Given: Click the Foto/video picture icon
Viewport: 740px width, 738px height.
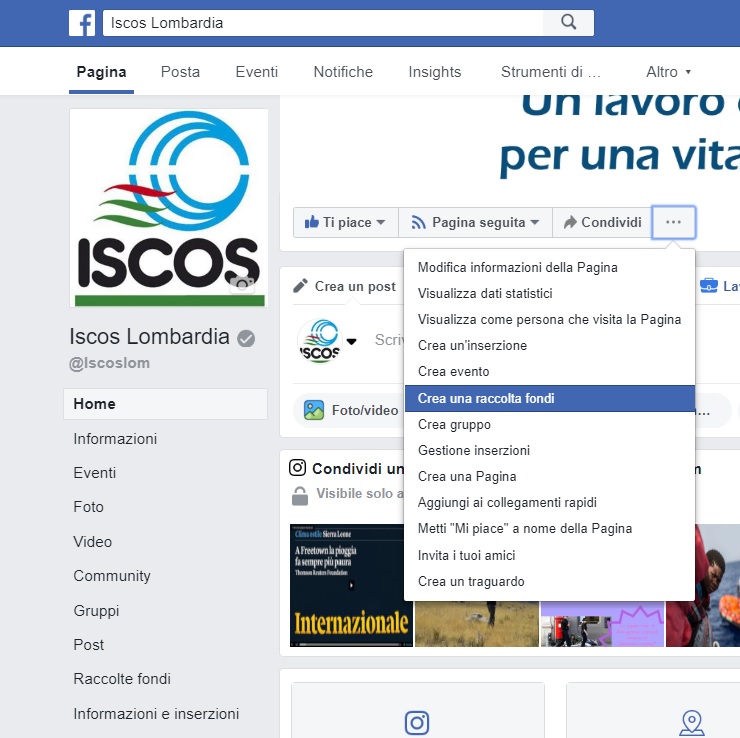Looking at the screenshot, I should [x=314, y=410].
